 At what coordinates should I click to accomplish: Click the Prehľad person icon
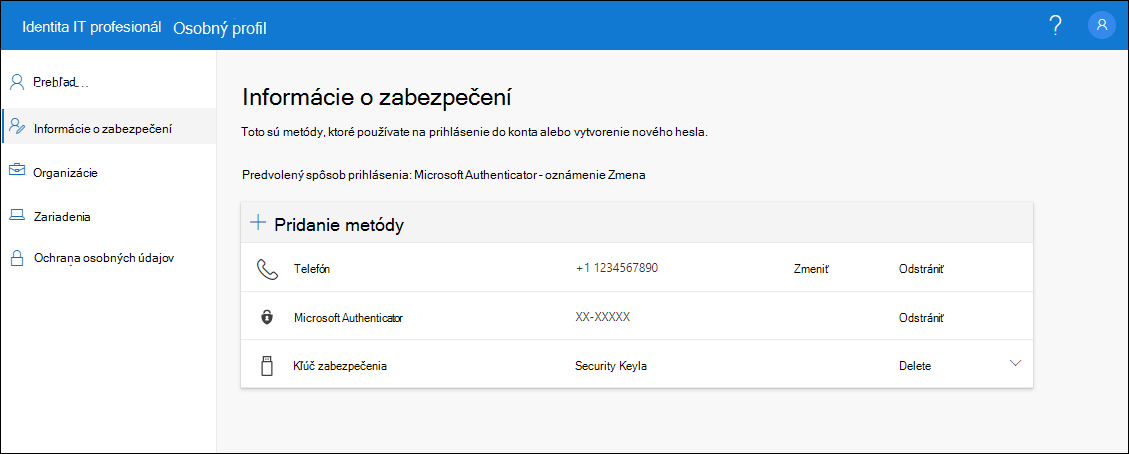pos(17,81)
